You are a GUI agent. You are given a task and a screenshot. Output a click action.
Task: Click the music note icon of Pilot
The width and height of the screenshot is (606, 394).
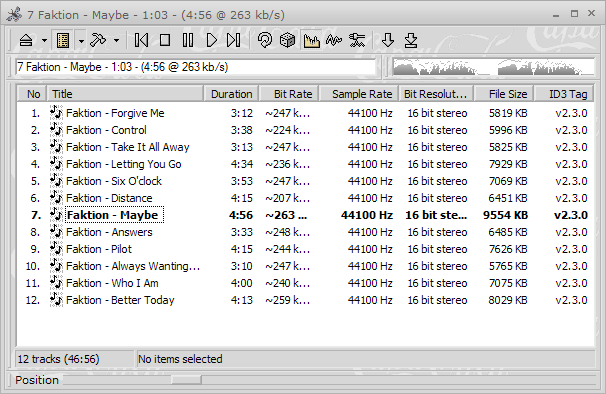pos(56,249)
